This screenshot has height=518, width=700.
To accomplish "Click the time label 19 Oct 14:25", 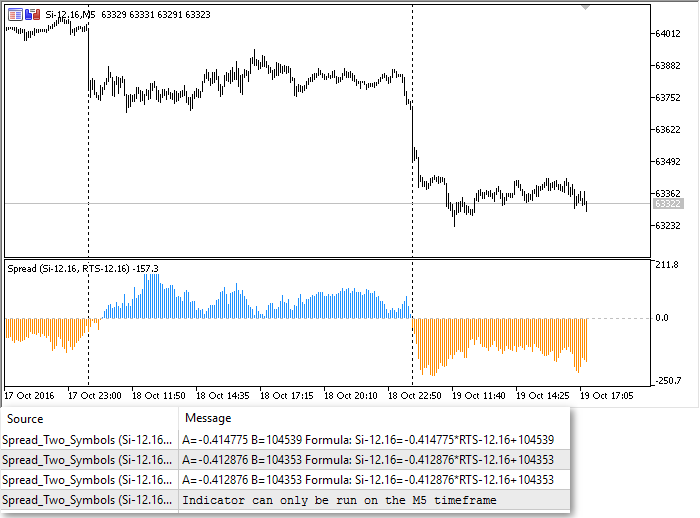I will click(x=542, y=396).
